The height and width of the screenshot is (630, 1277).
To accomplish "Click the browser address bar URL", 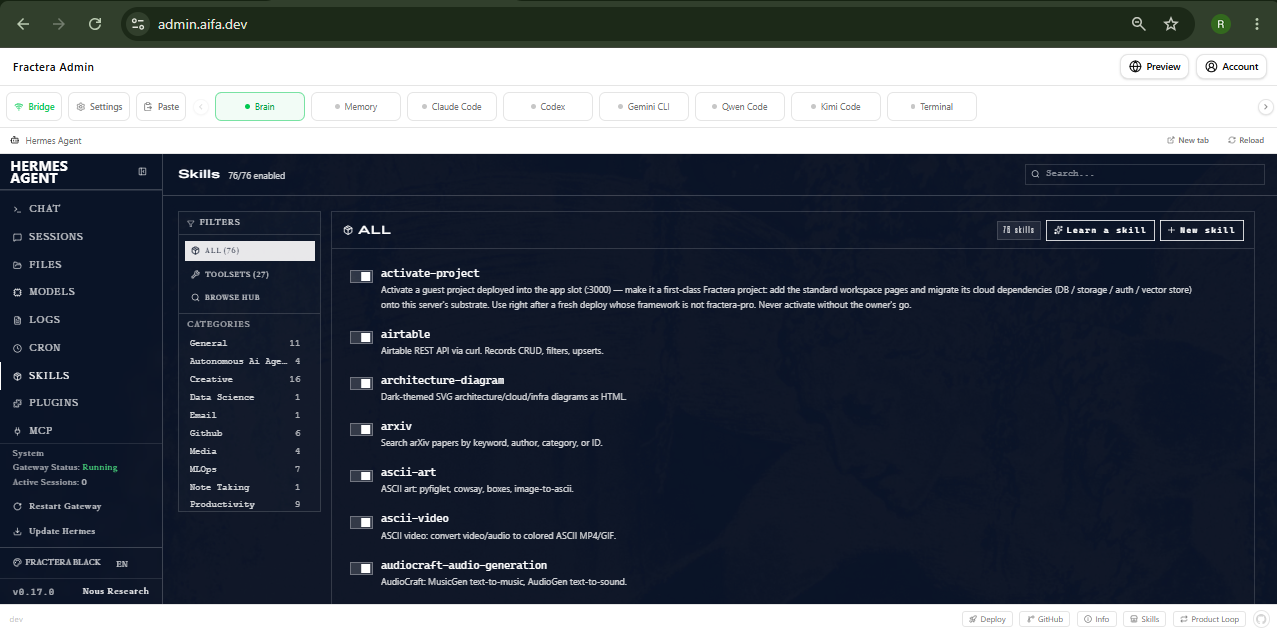I will [202, 24].
